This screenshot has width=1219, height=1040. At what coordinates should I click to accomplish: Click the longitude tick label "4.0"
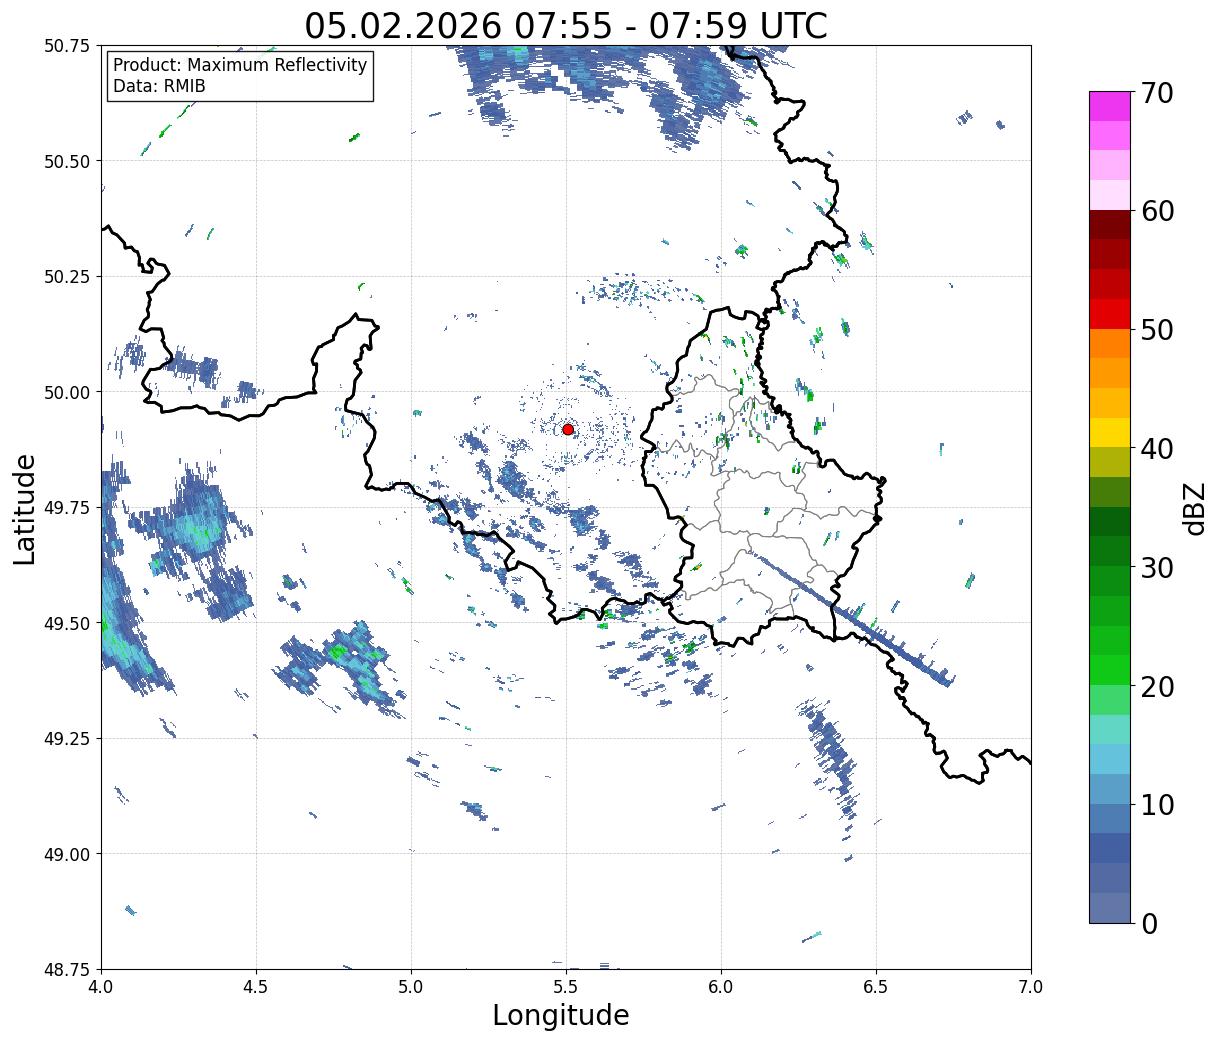[101, 987]
